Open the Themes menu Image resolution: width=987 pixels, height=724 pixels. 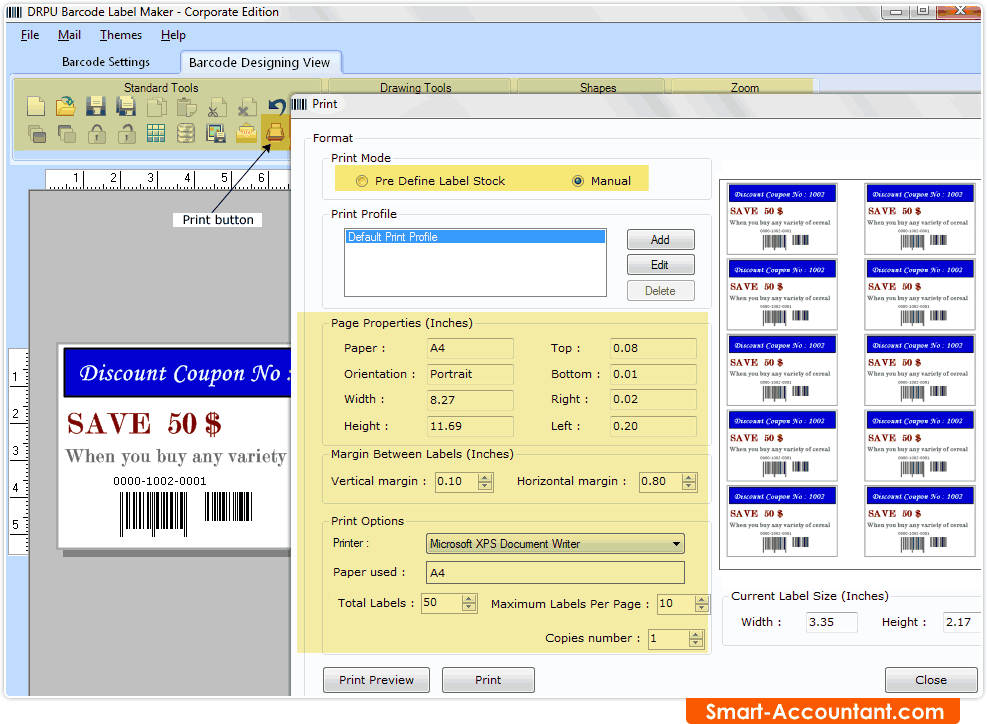click(120, 34)
